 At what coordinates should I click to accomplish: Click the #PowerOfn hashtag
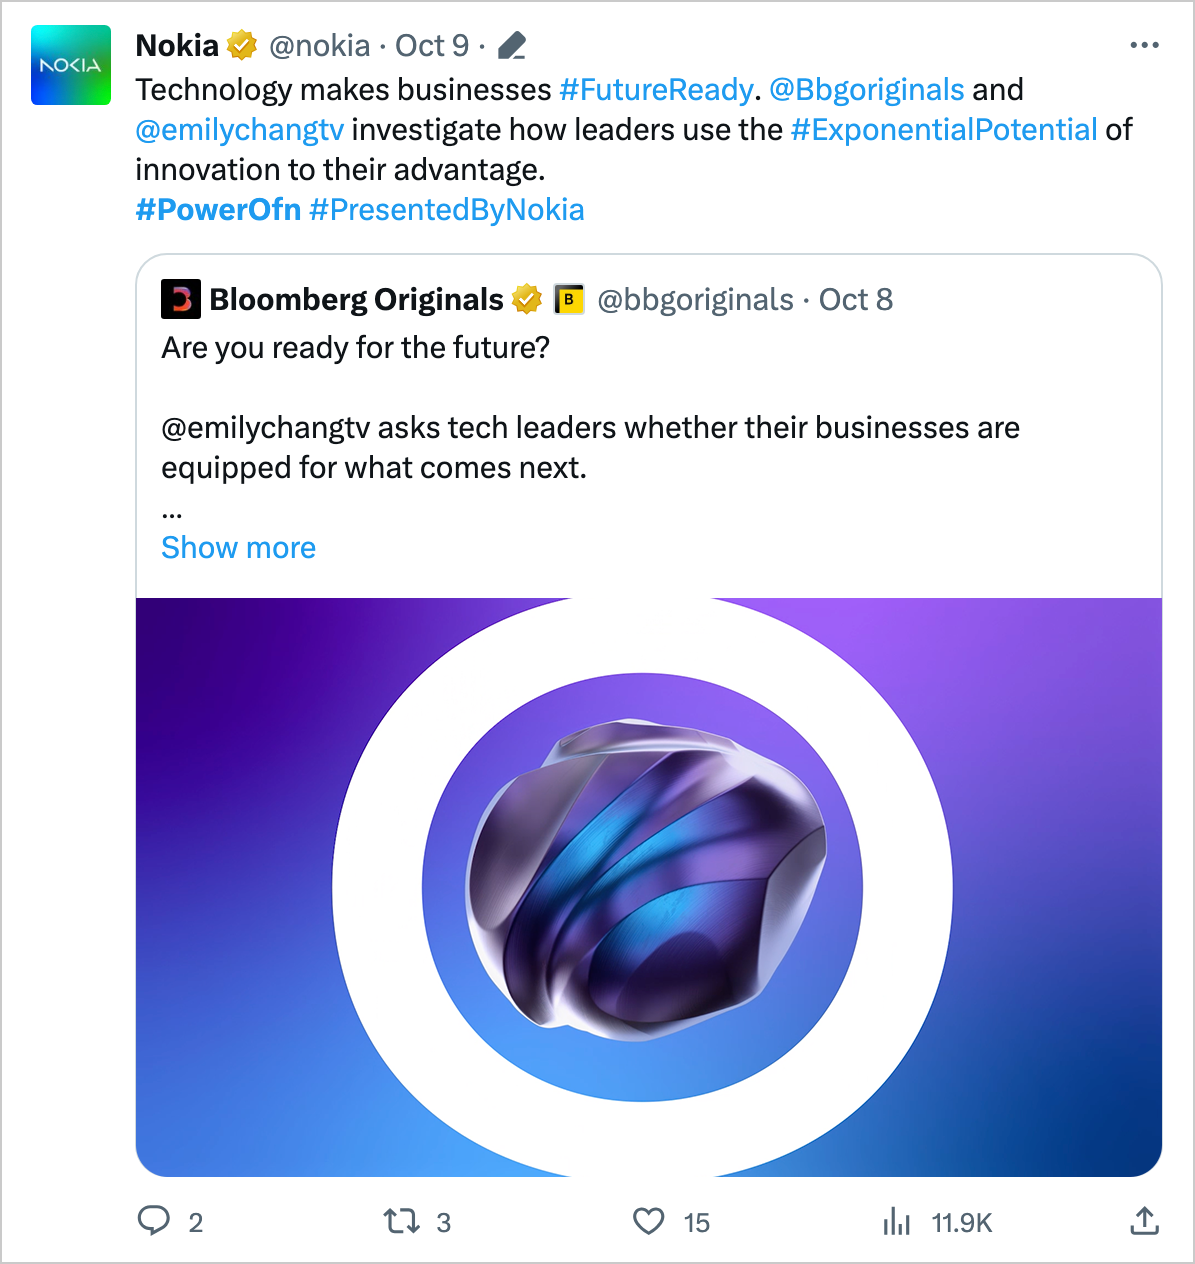pos(218,210)
